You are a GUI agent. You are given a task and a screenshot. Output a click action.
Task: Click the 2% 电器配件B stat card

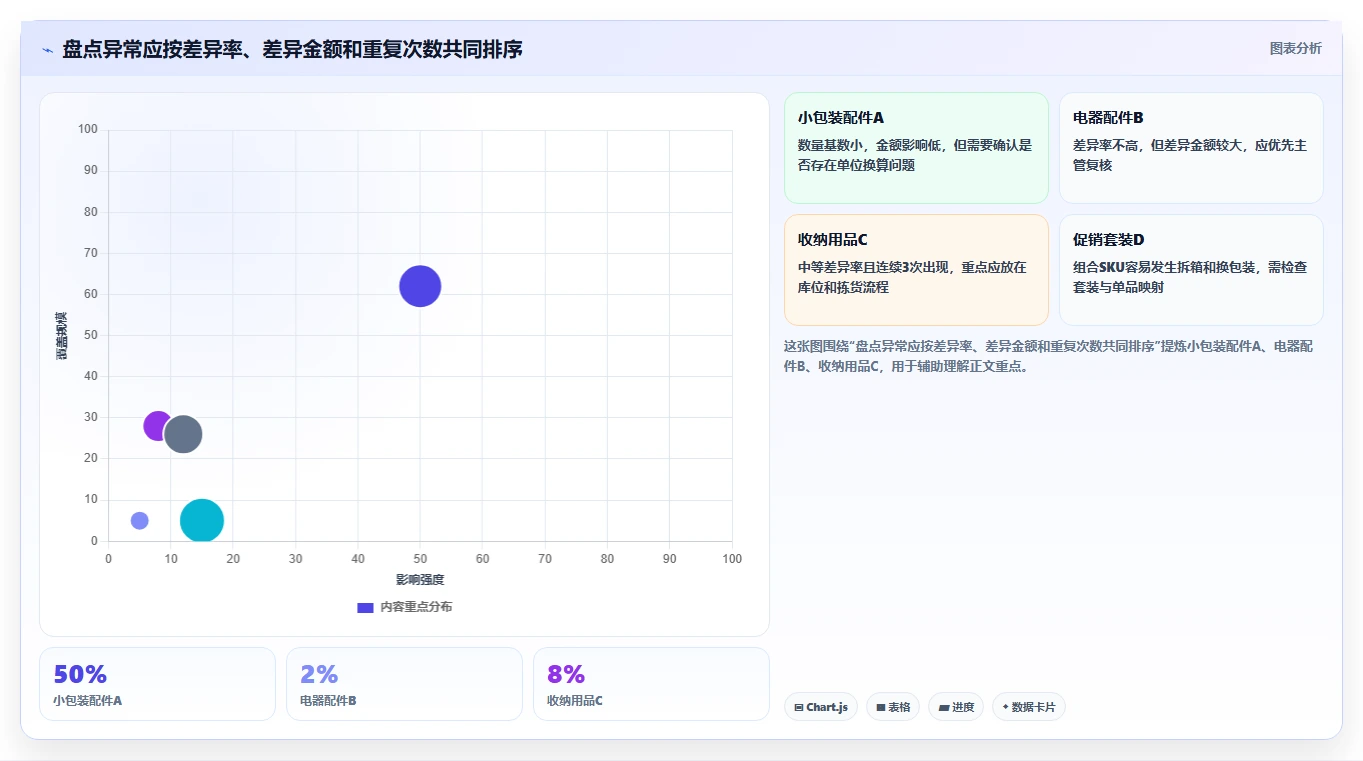[404, 684]
